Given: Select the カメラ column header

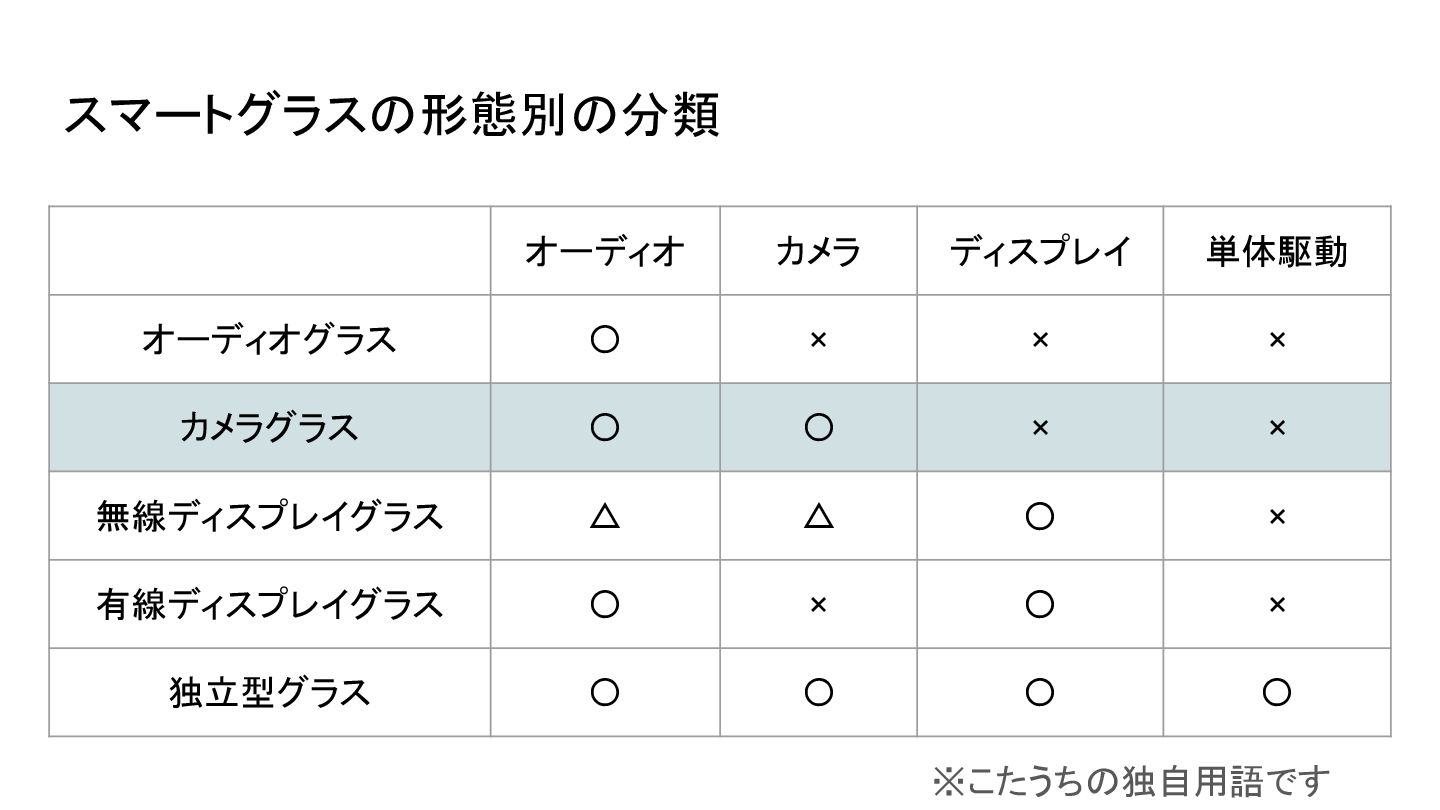Looking at the screenshot, I should click(x=818, y=251).
